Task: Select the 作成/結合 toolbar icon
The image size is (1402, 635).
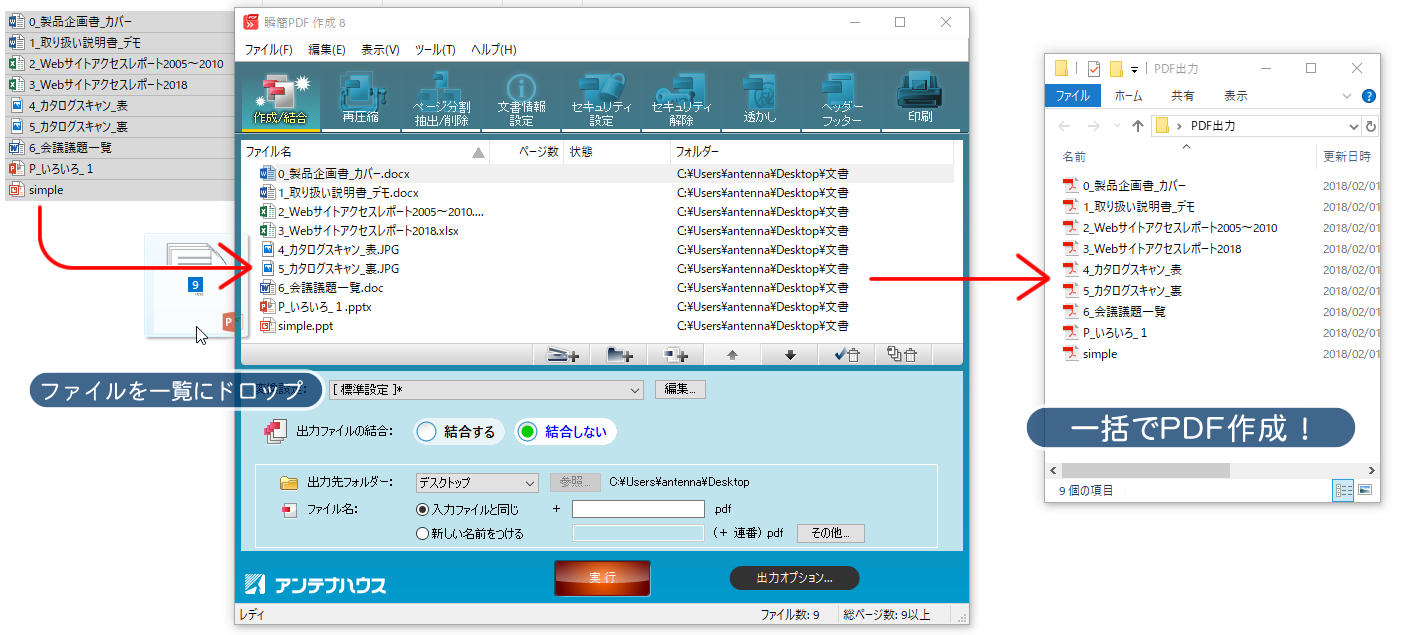Action: [x=281, y=98]
